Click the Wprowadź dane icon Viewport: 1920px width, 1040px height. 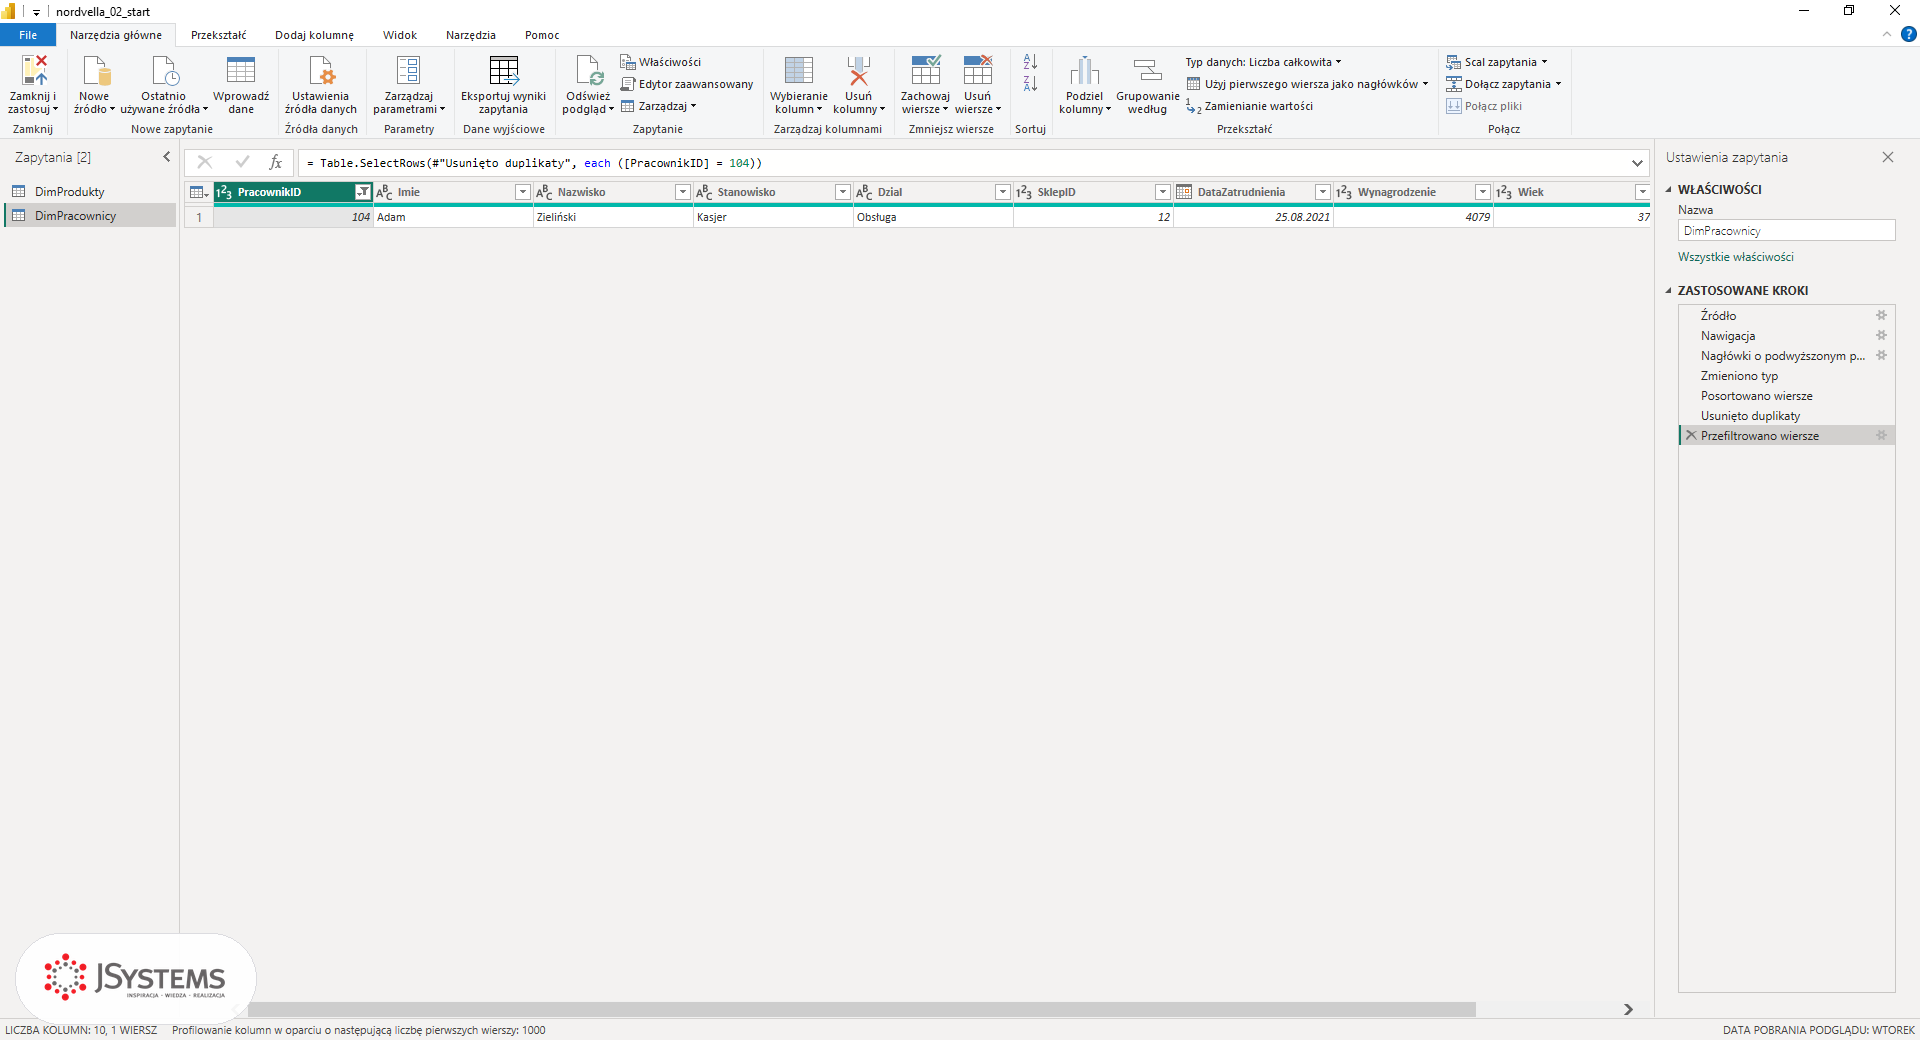(241, 71)
